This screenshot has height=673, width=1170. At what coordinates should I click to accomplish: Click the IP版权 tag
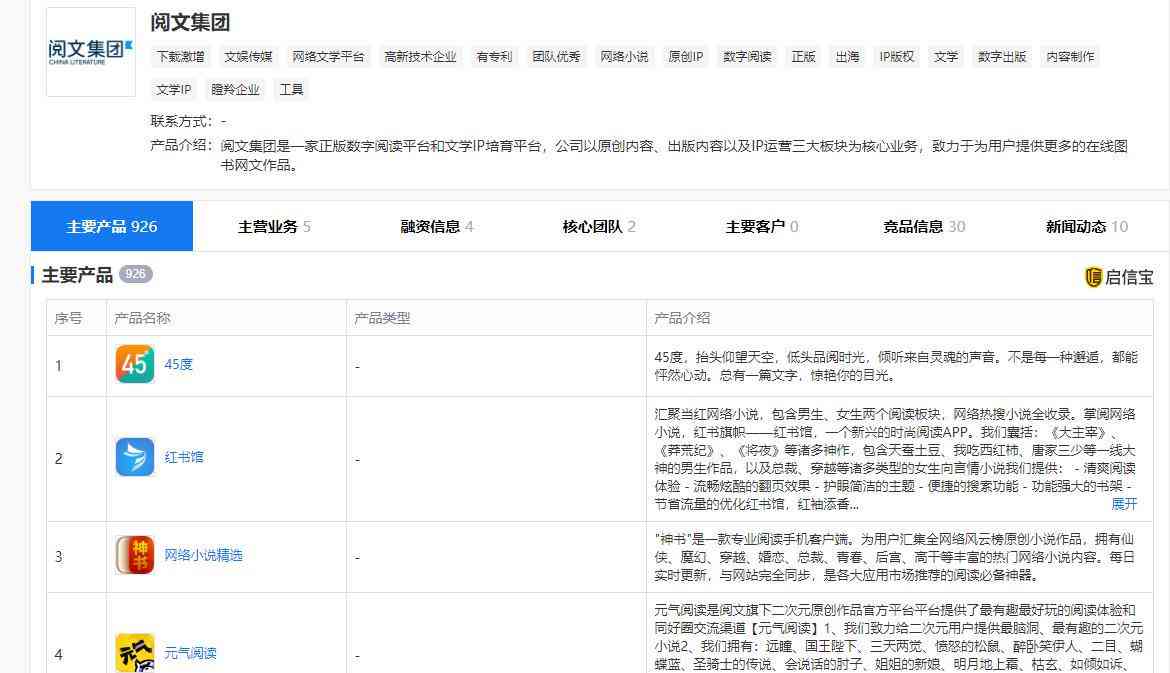[896, 57]
